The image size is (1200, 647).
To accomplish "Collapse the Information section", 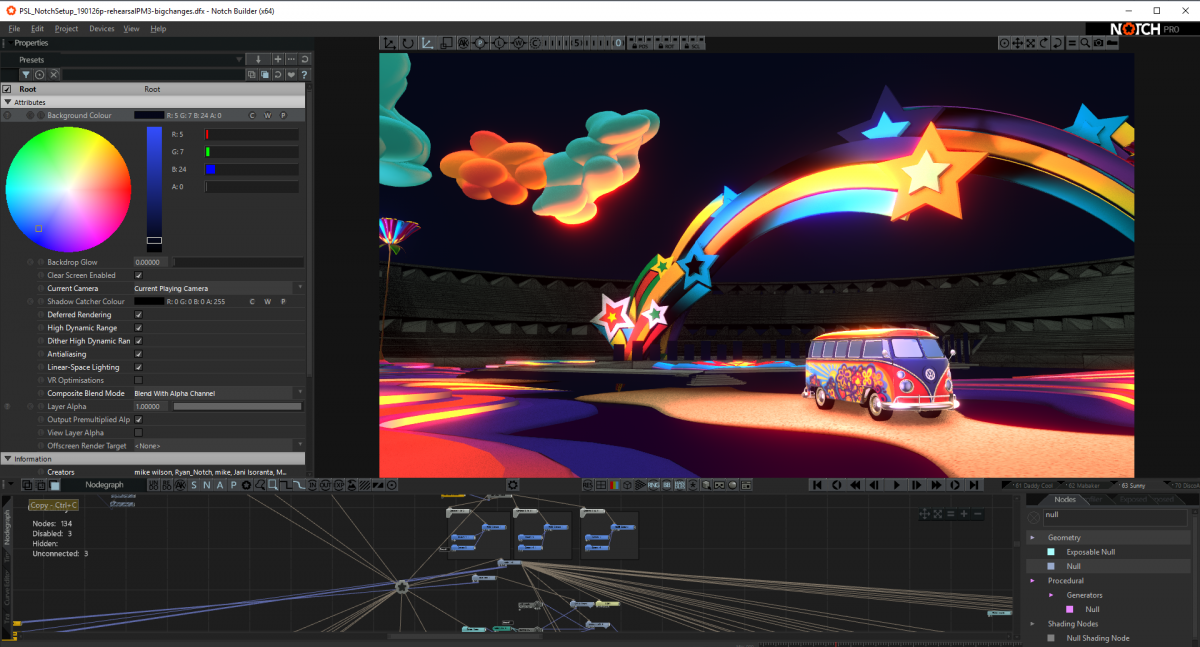I will coord(8,459).
